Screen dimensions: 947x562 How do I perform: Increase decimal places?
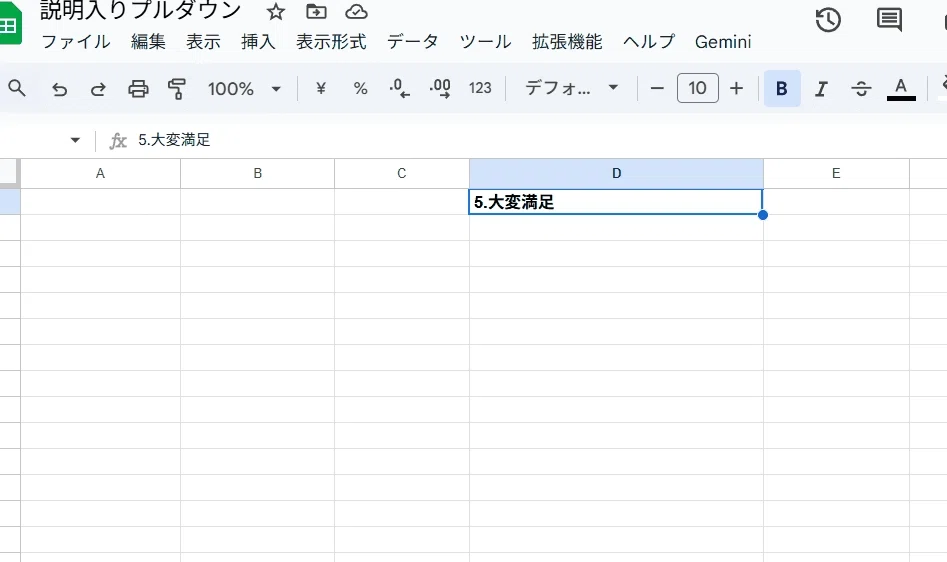click(440, 88)
